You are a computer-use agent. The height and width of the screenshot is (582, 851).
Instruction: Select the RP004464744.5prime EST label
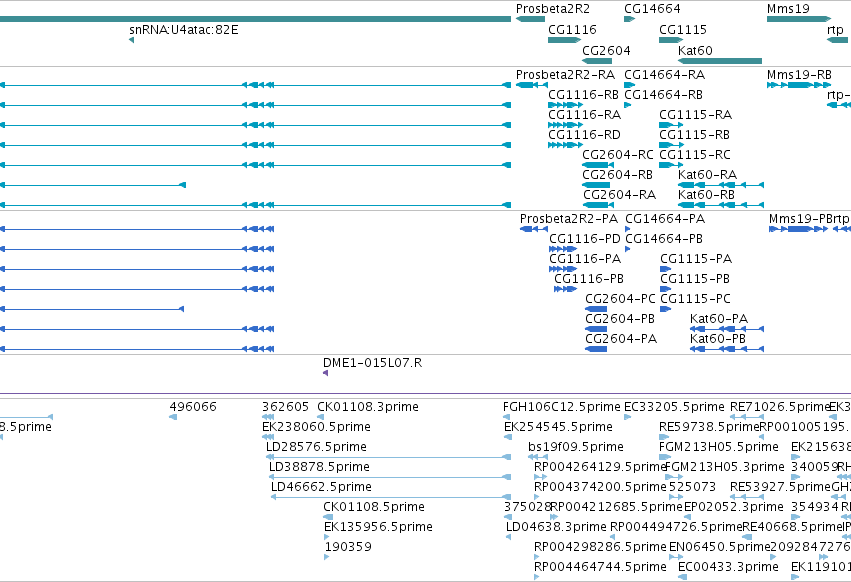(x=600, y=568)
